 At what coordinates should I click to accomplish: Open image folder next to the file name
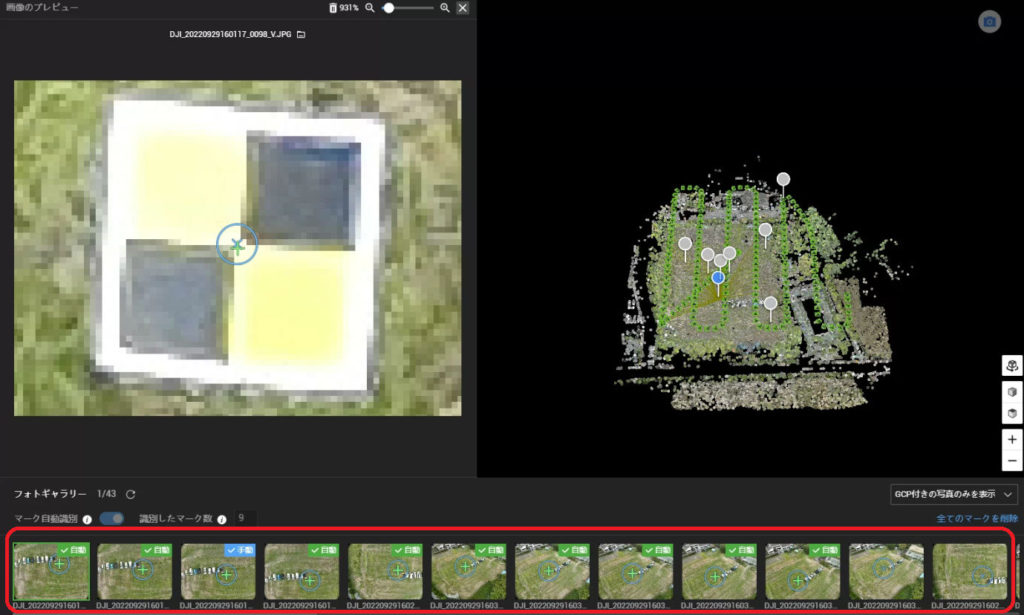point(301,34)
